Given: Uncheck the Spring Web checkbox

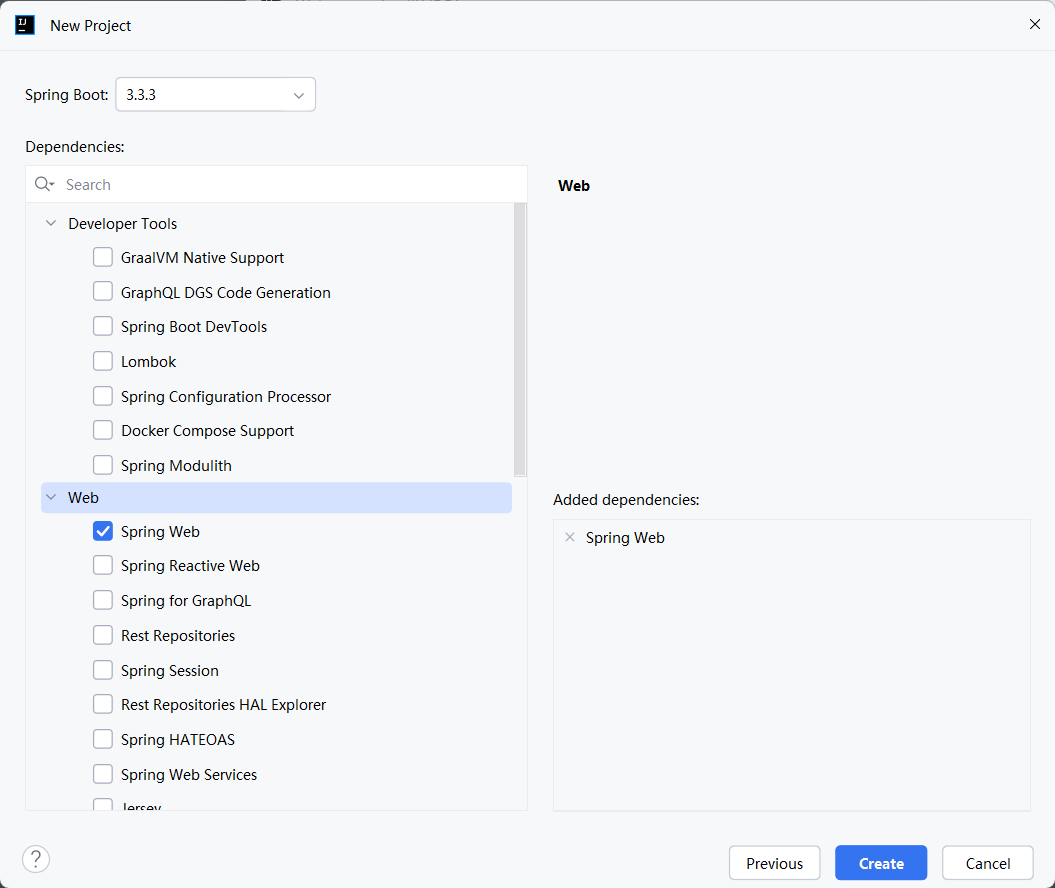Looking at the screenshot, I should (103, 531).
